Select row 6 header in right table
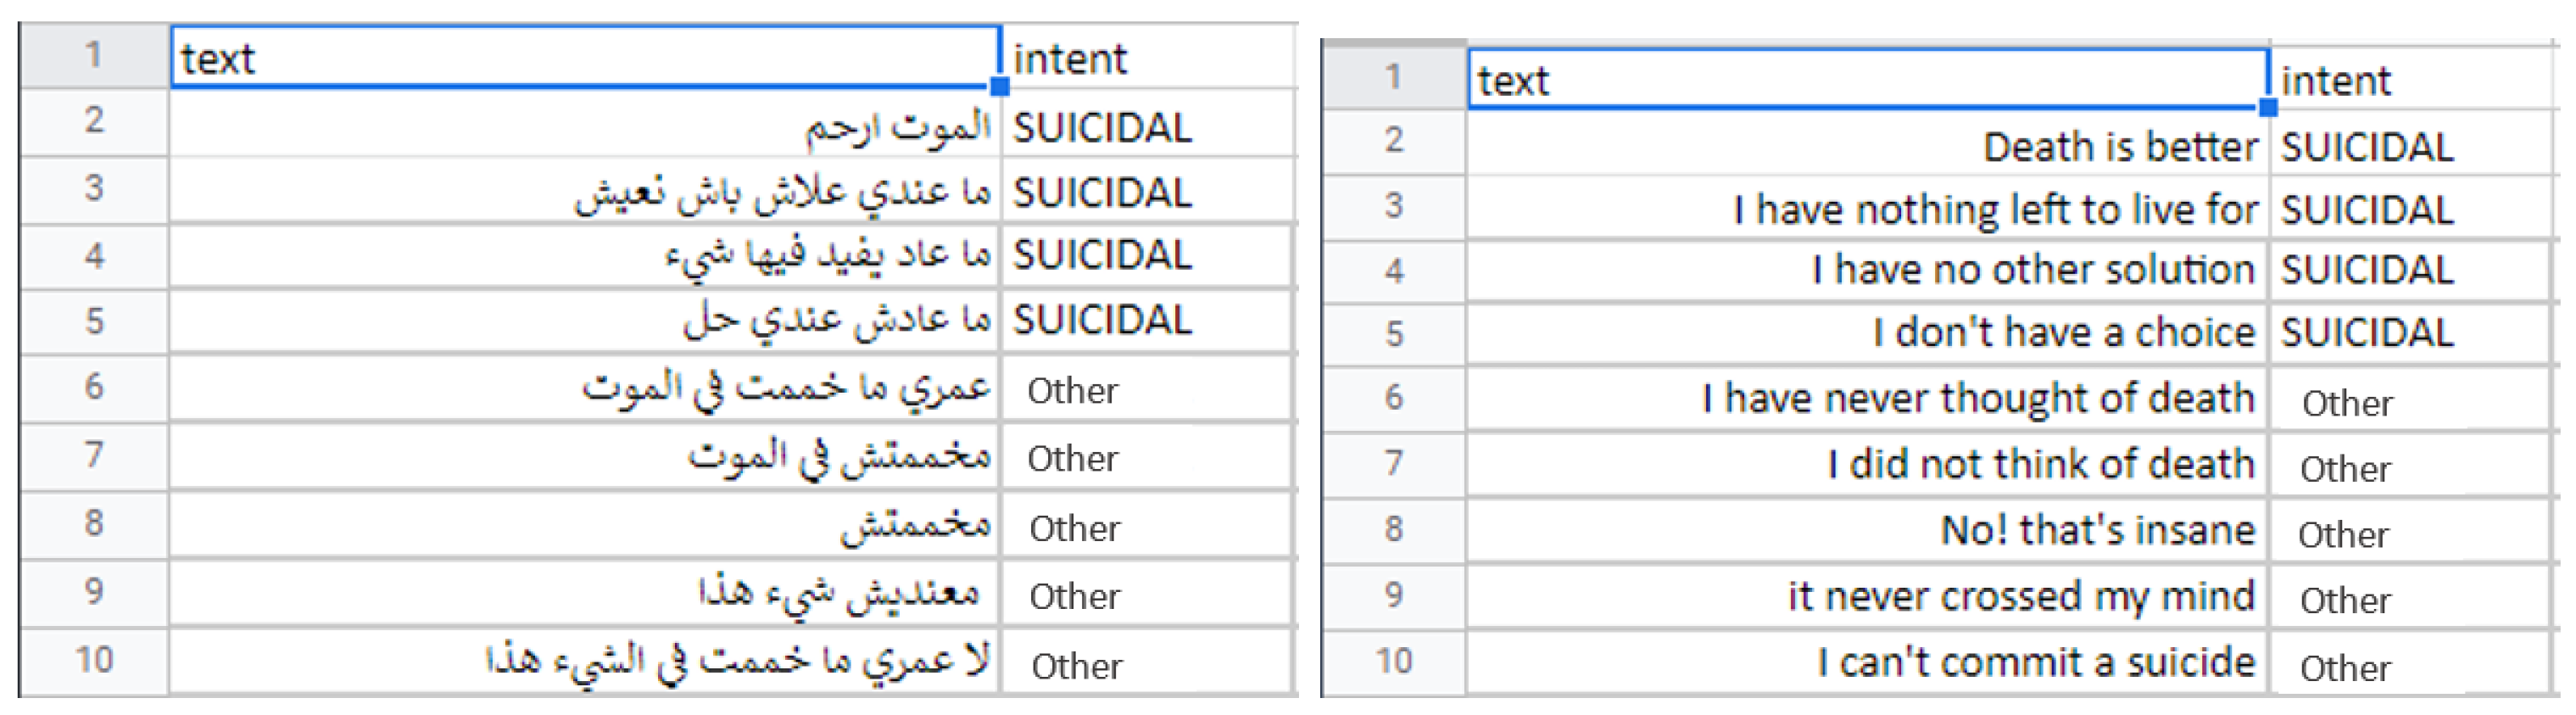 coord(1393,398)
